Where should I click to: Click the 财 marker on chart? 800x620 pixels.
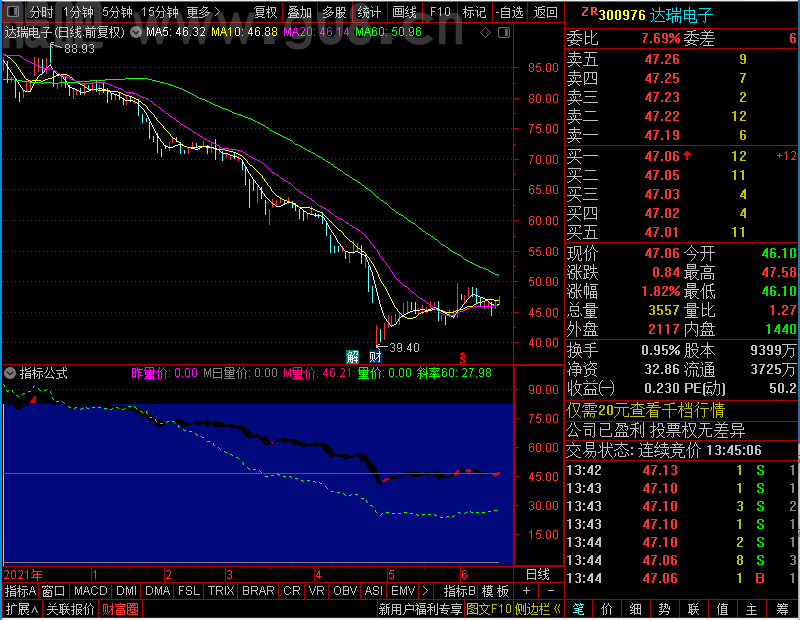(376, 356)
